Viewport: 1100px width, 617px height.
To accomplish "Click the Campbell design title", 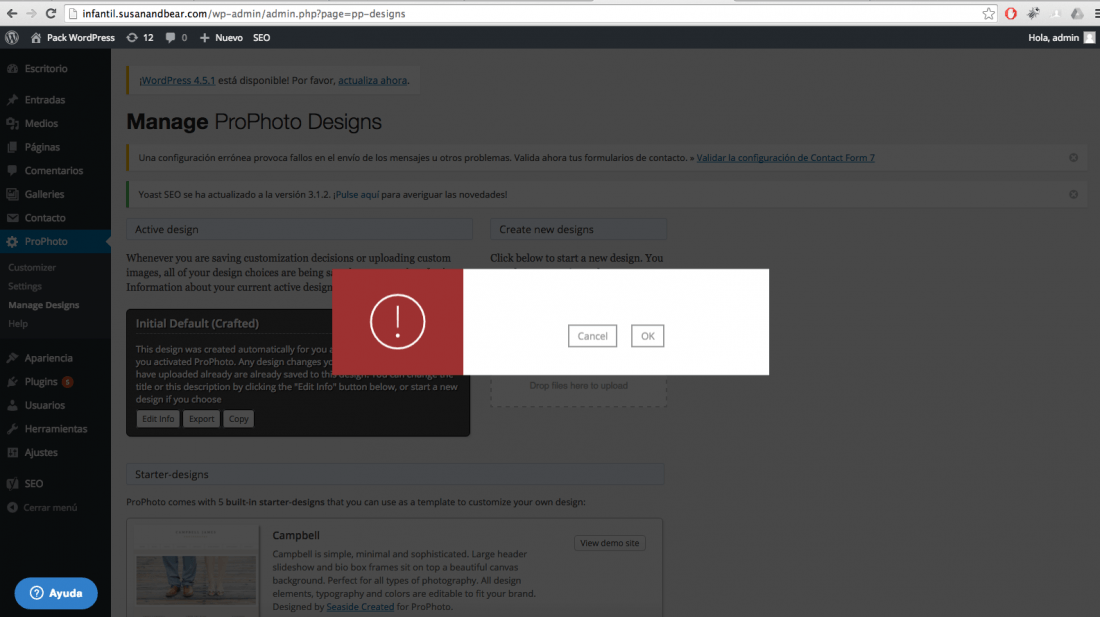I will point(296,535).
